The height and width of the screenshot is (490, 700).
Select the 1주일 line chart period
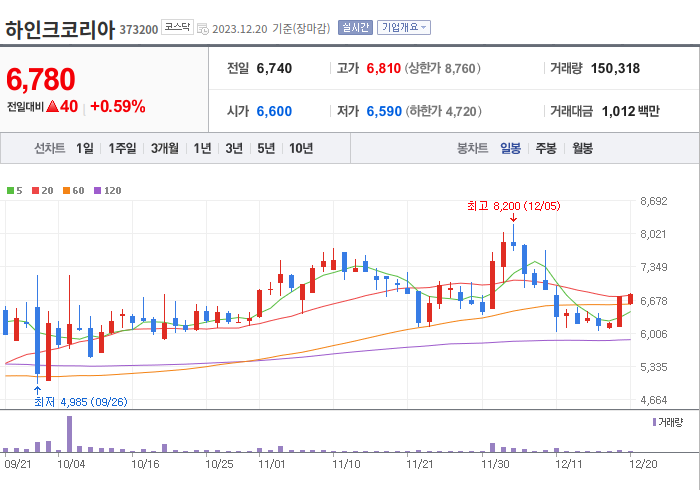click(122, 148)
